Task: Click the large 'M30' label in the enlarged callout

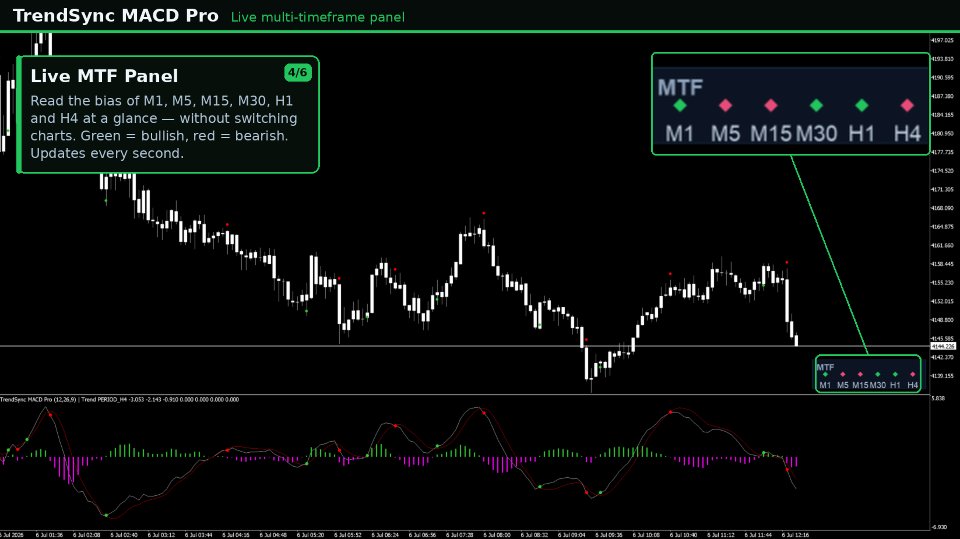Action: [816, 134]
